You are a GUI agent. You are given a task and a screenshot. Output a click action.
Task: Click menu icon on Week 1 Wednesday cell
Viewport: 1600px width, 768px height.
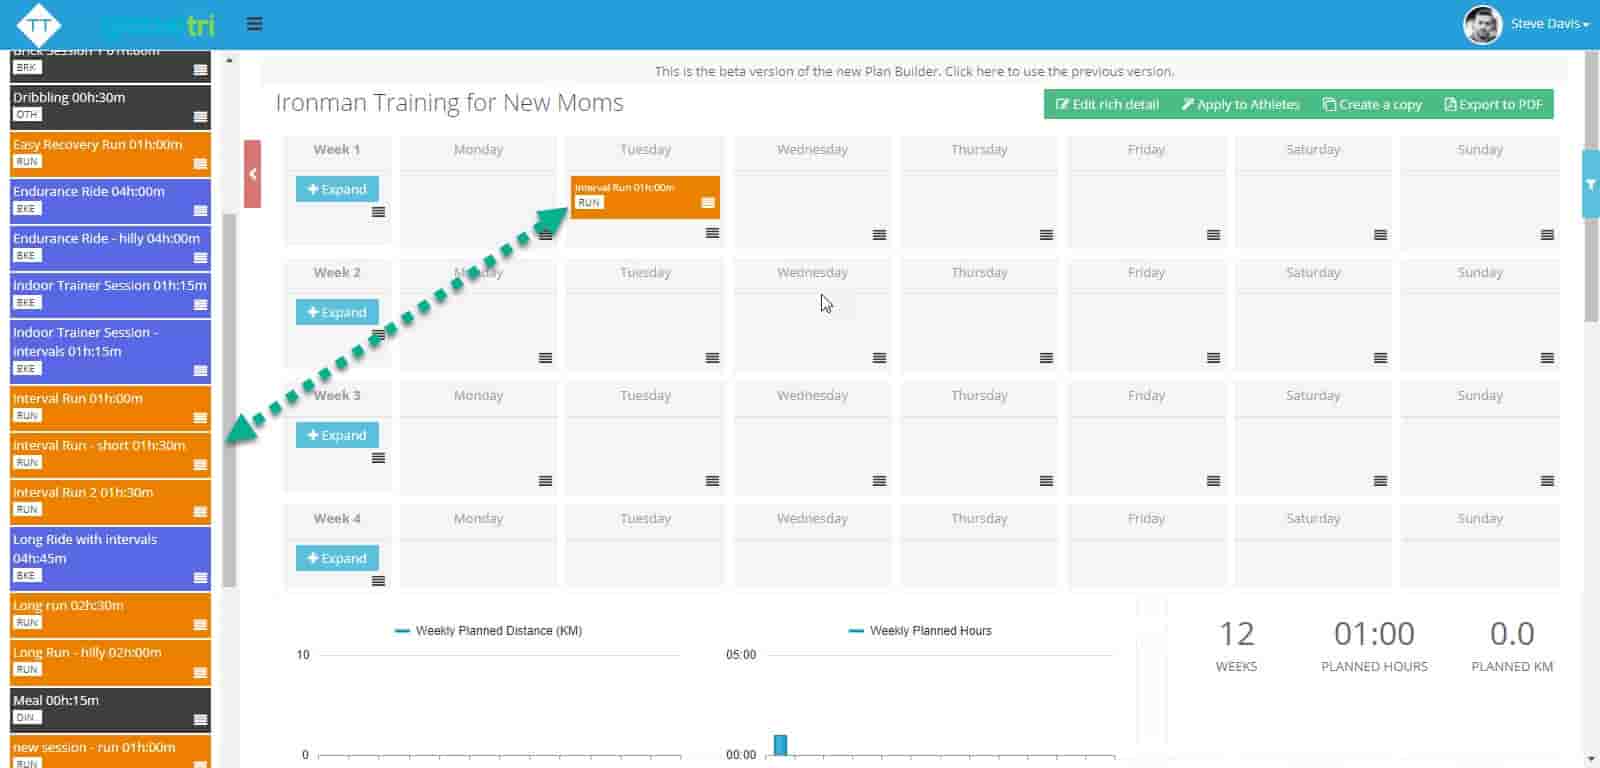[879, 235]
